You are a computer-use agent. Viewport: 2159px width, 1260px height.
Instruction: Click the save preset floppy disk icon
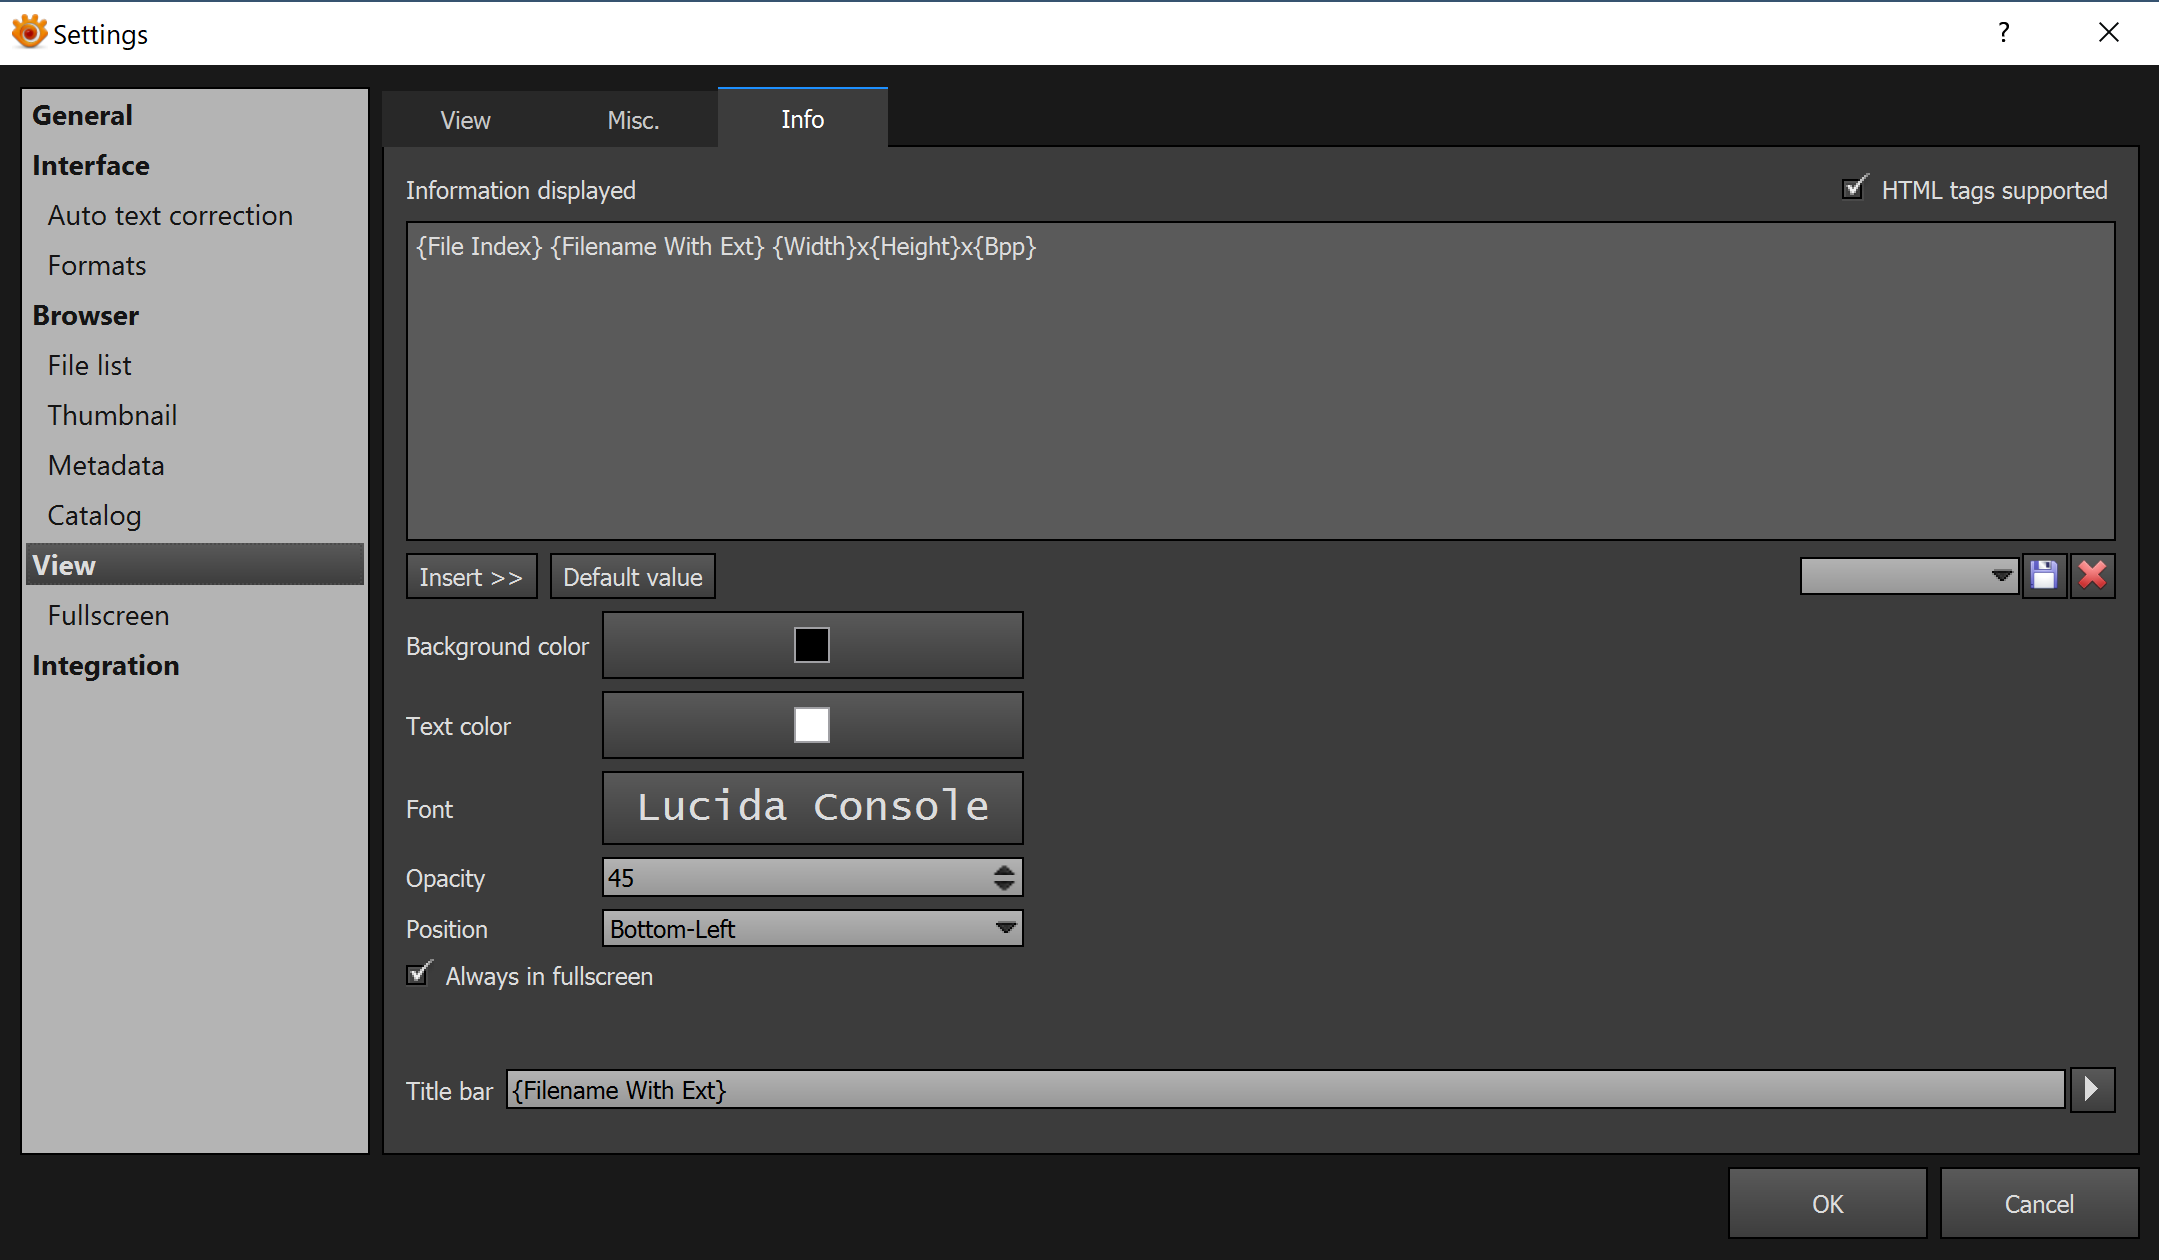click(2044, 576)
